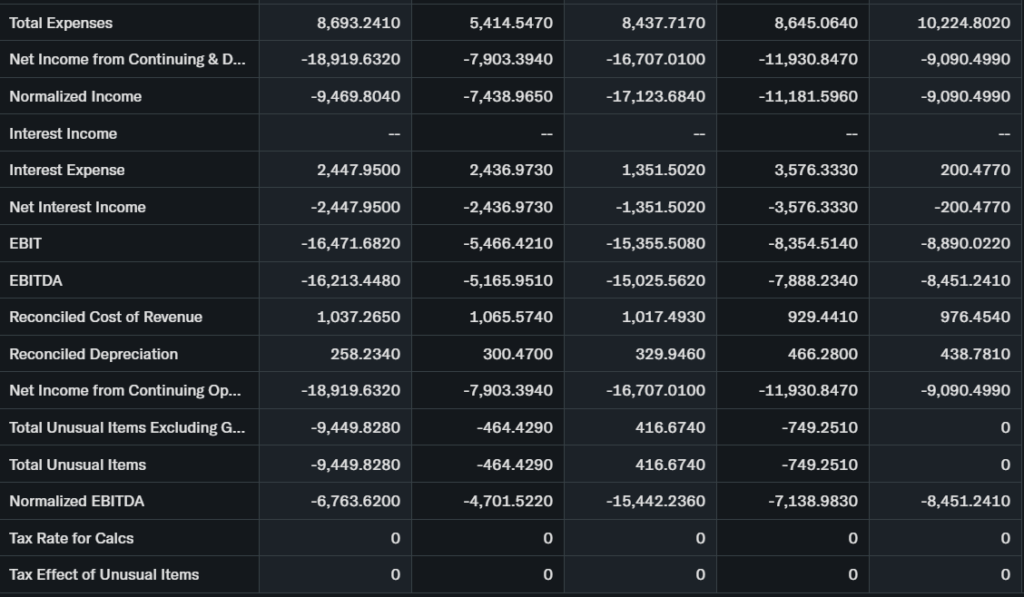Click the Tax Effect of Unusual Items label
Image resolution: width=1024 pixels, height=597 pixels.
pyautogui.click(x=104, y=575)
